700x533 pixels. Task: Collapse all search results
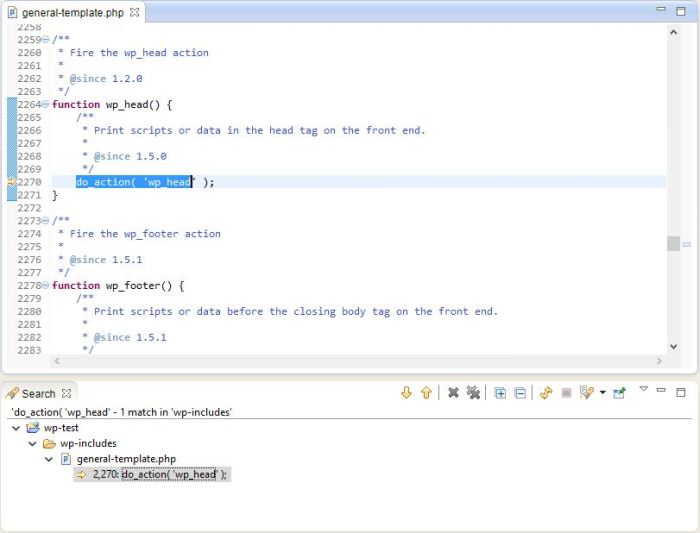pos(520,393)
